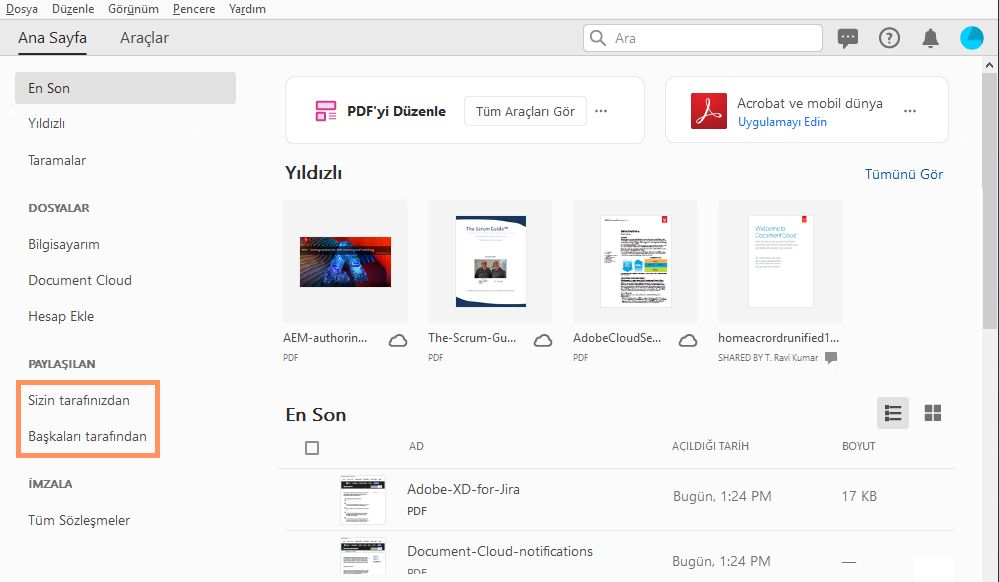Image resolution: width=999 pixels, height=582 pixels.
Task: Click the Adobe-XD-for-Jira row thumbnail
Action: pos(363,500)
